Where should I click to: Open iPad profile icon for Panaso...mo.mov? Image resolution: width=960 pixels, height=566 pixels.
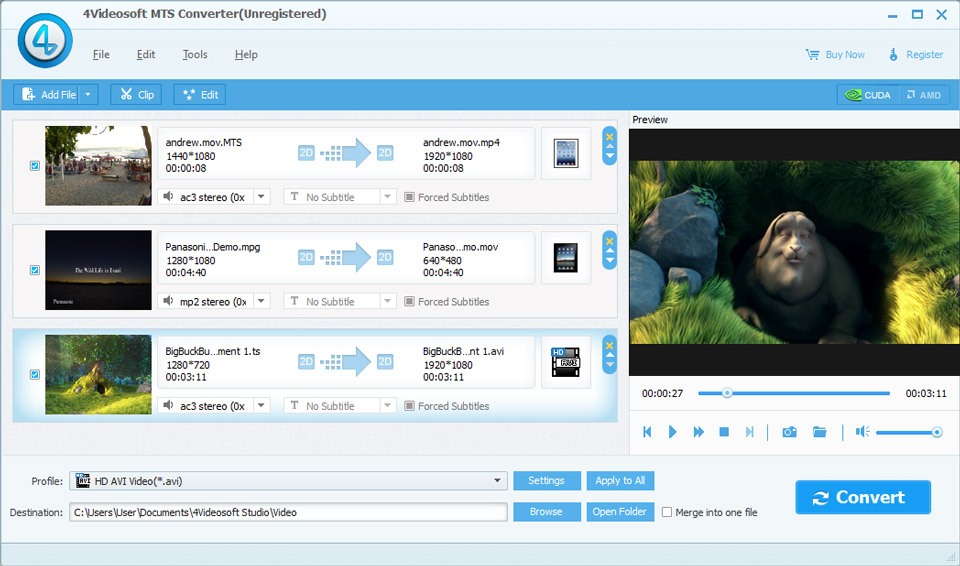[566, 258]
